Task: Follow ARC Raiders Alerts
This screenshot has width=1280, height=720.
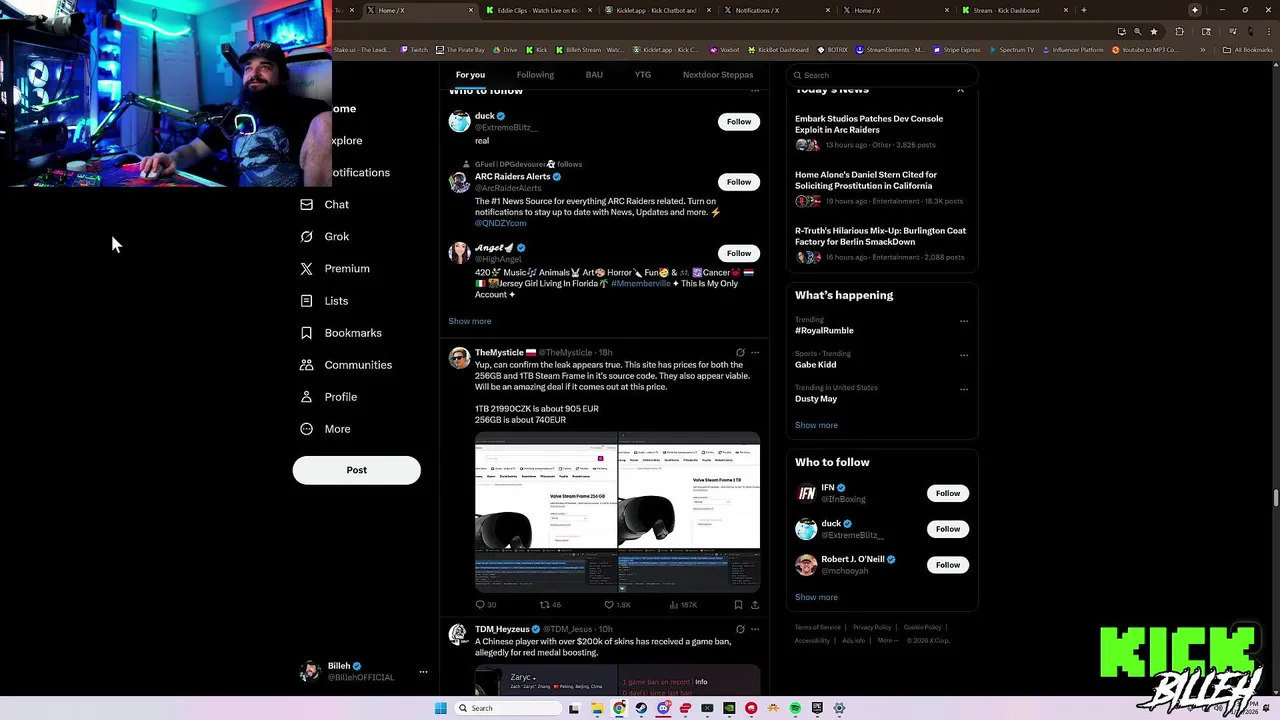Action: point(739,182)
